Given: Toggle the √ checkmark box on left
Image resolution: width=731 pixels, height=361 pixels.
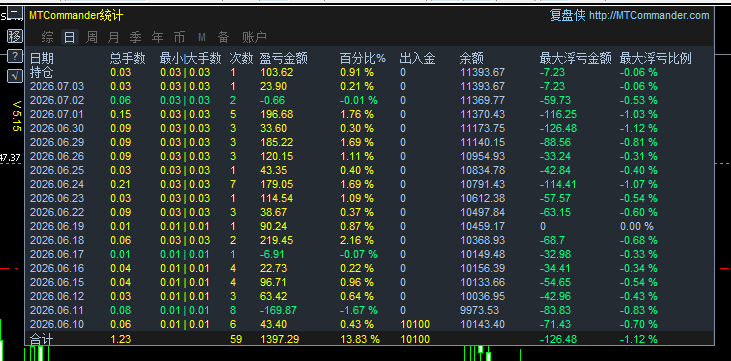Looking at the screenshot, I should [x=15, y=76].
